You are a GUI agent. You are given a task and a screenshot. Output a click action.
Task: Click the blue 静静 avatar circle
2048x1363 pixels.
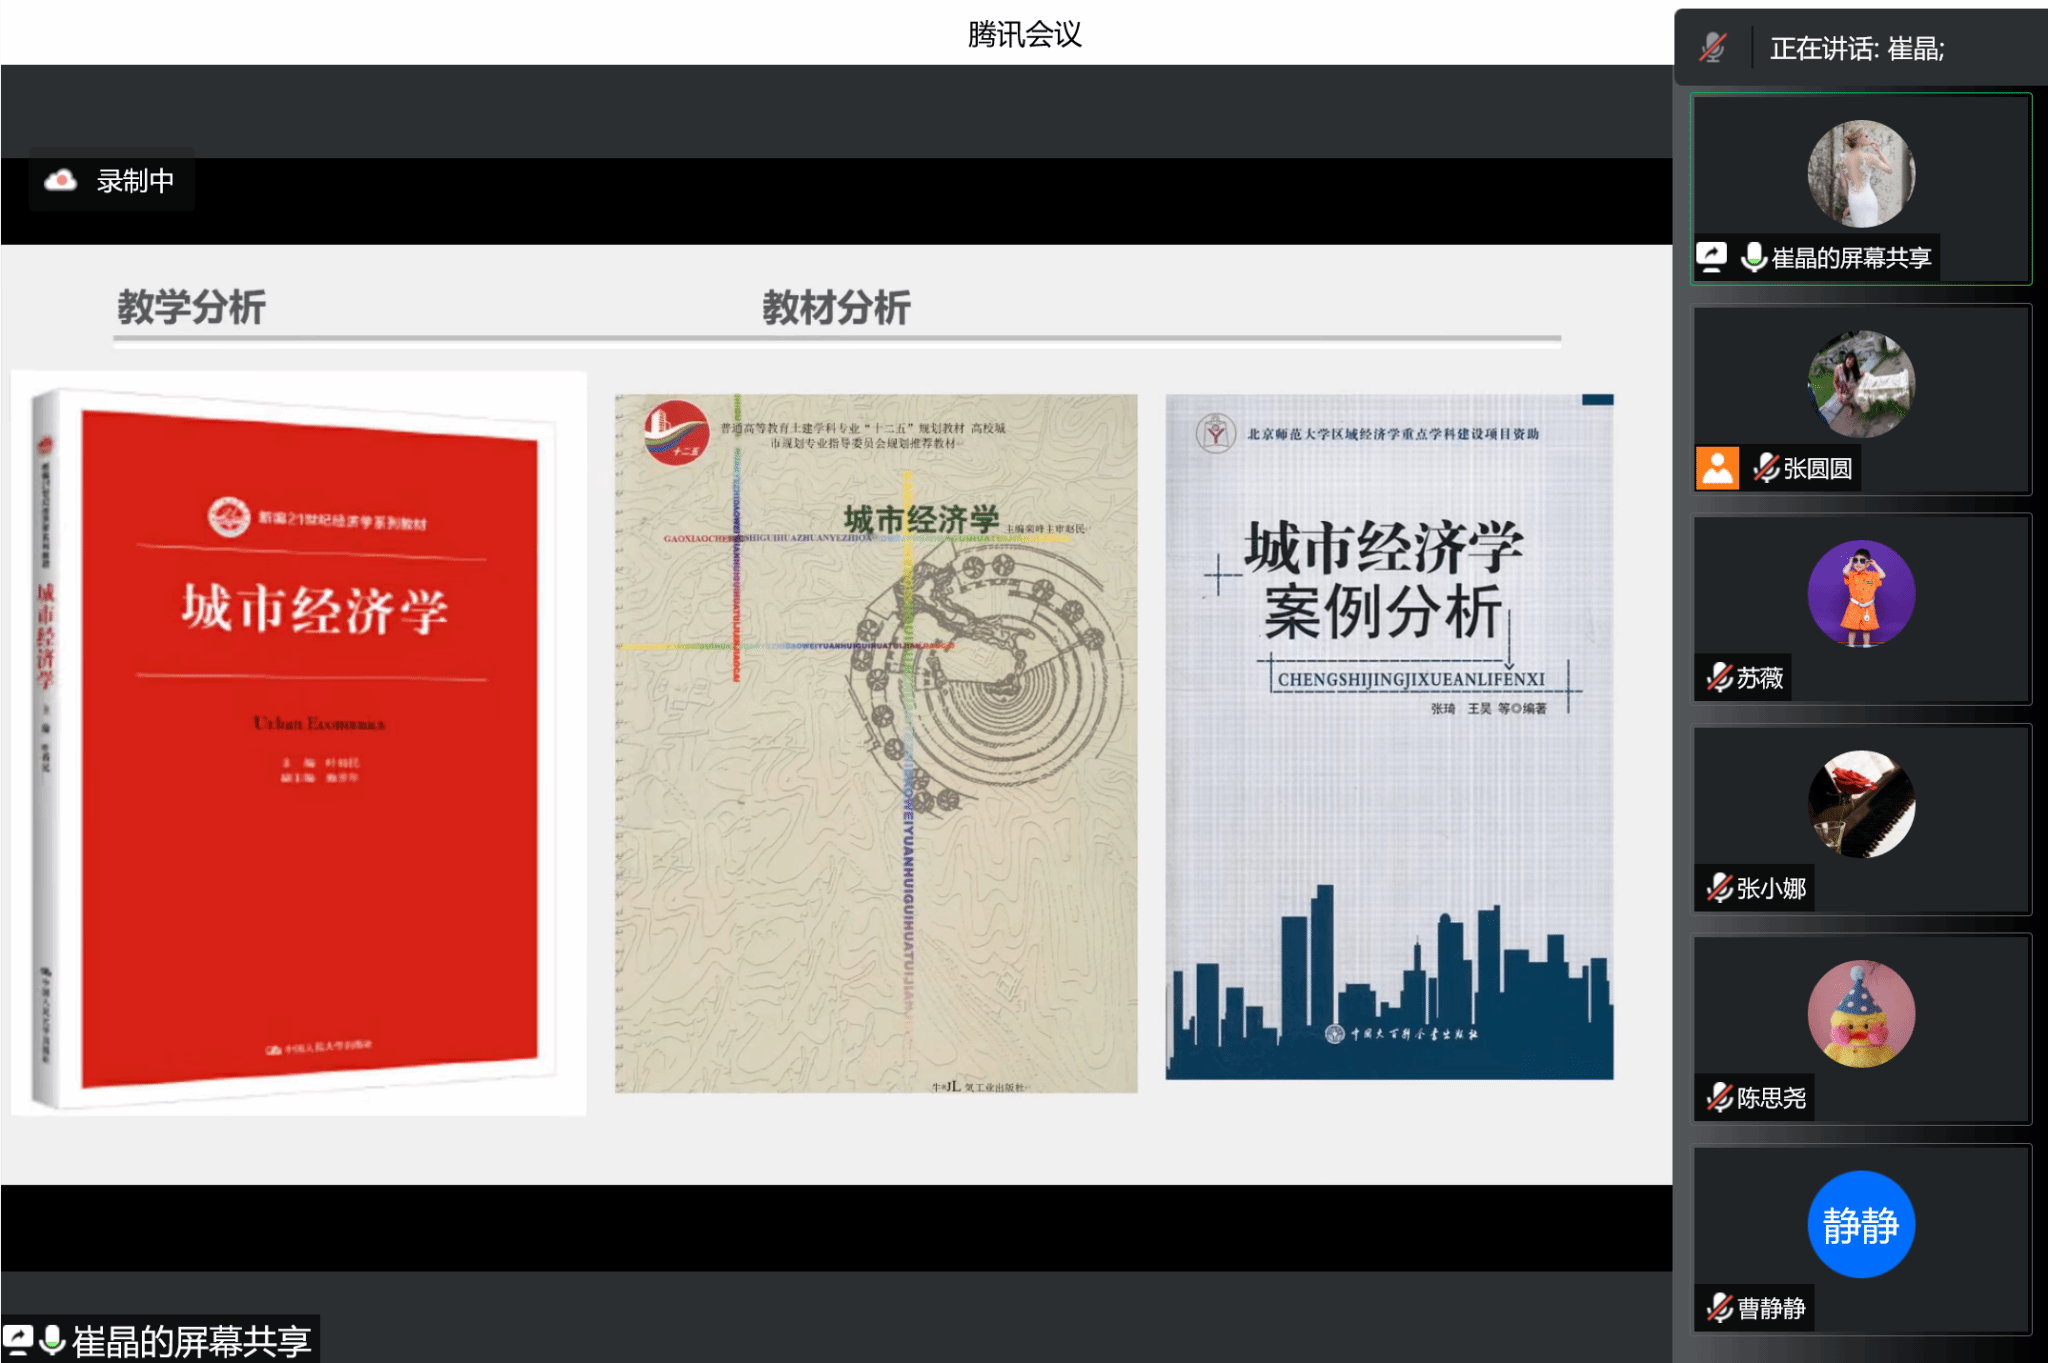(1861, 1224)
